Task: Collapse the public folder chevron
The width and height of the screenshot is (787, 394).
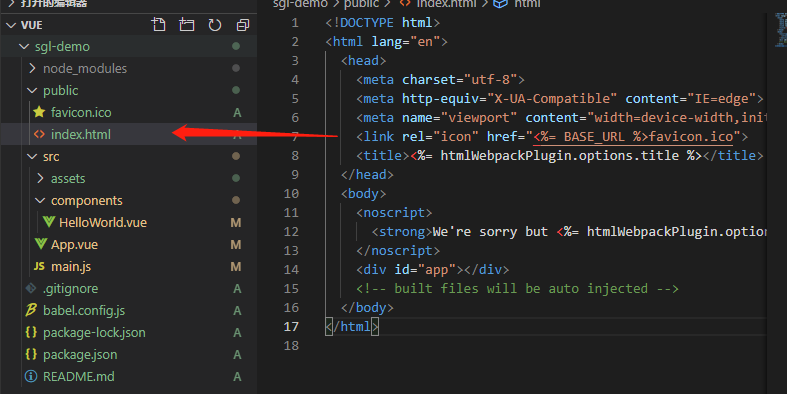Action: tap(32, 91)
